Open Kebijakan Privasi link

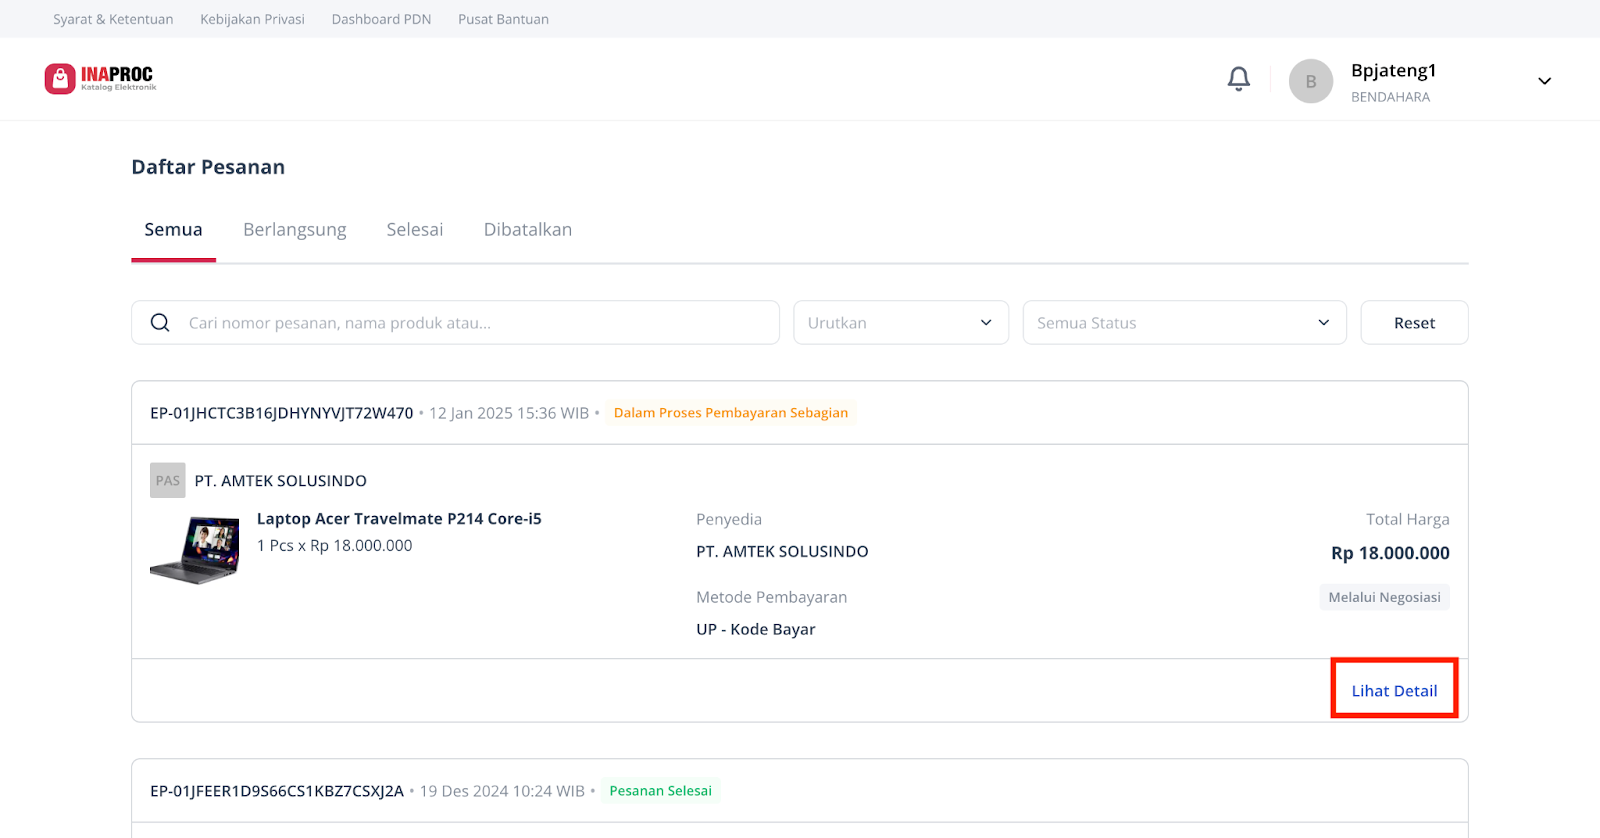[252, 19]
